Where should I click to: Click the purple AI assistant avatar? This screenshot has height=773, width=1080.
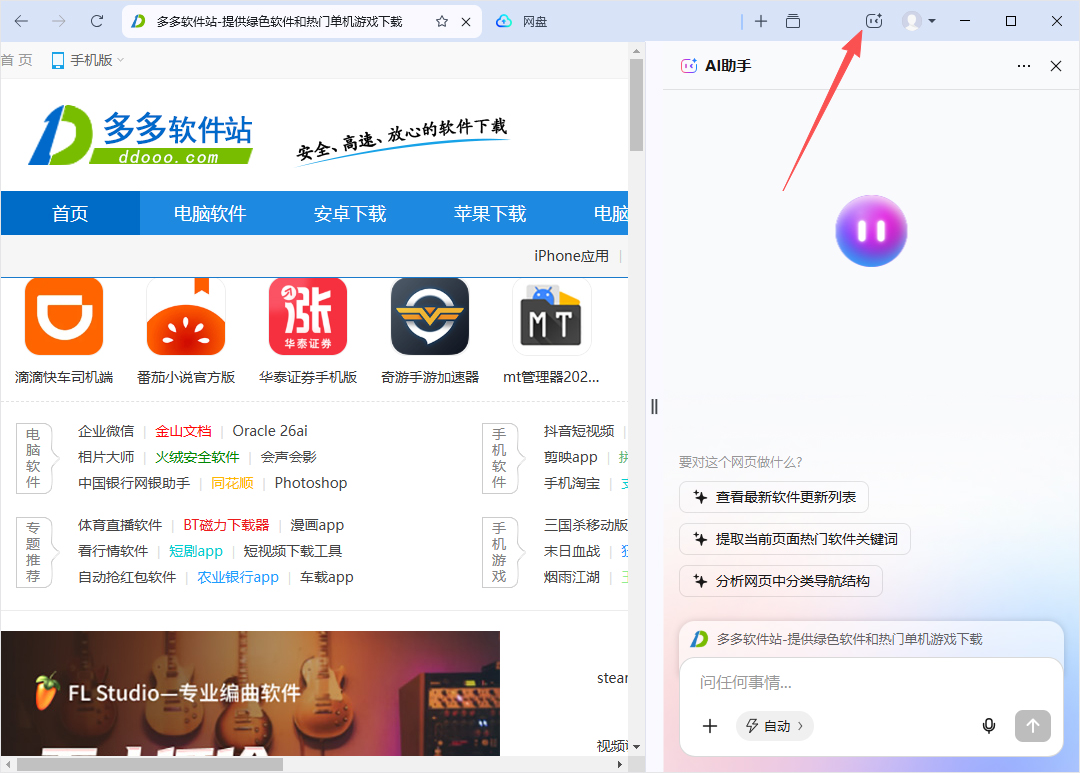871,231
